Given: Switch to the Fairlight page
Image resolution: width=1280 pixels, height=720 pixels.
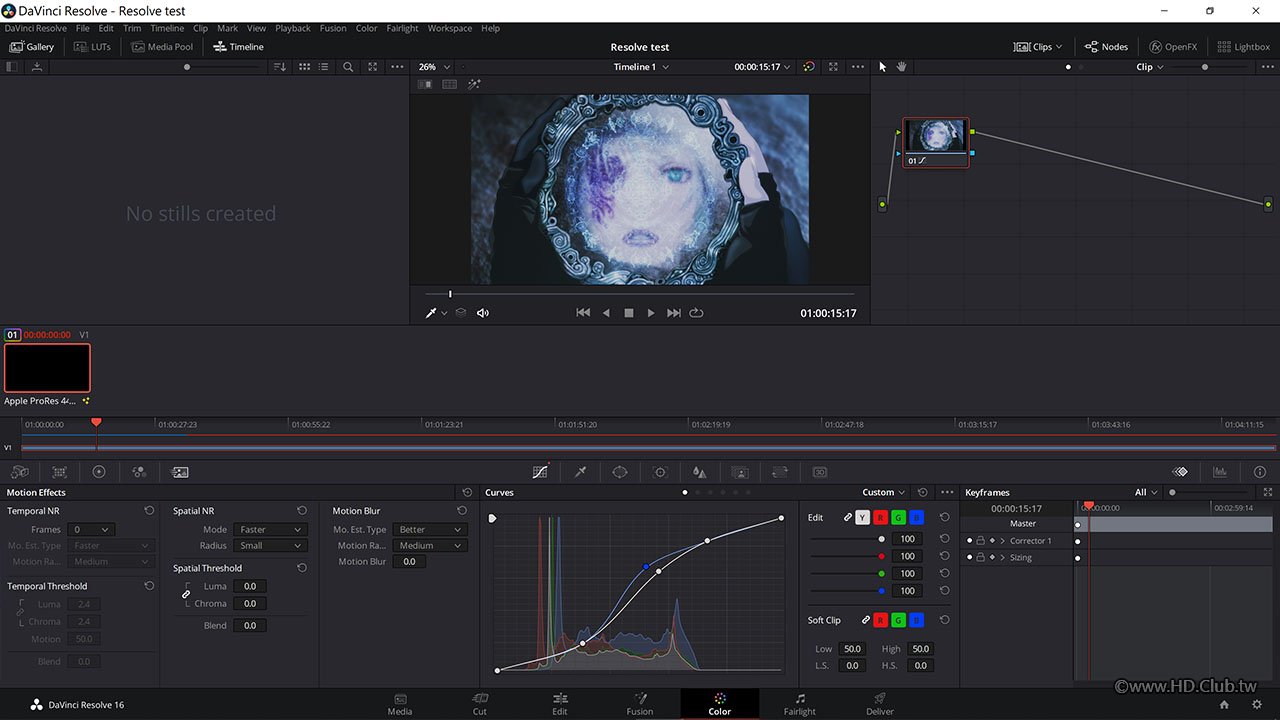Looking at the screenshot, I should click(799, 703).
